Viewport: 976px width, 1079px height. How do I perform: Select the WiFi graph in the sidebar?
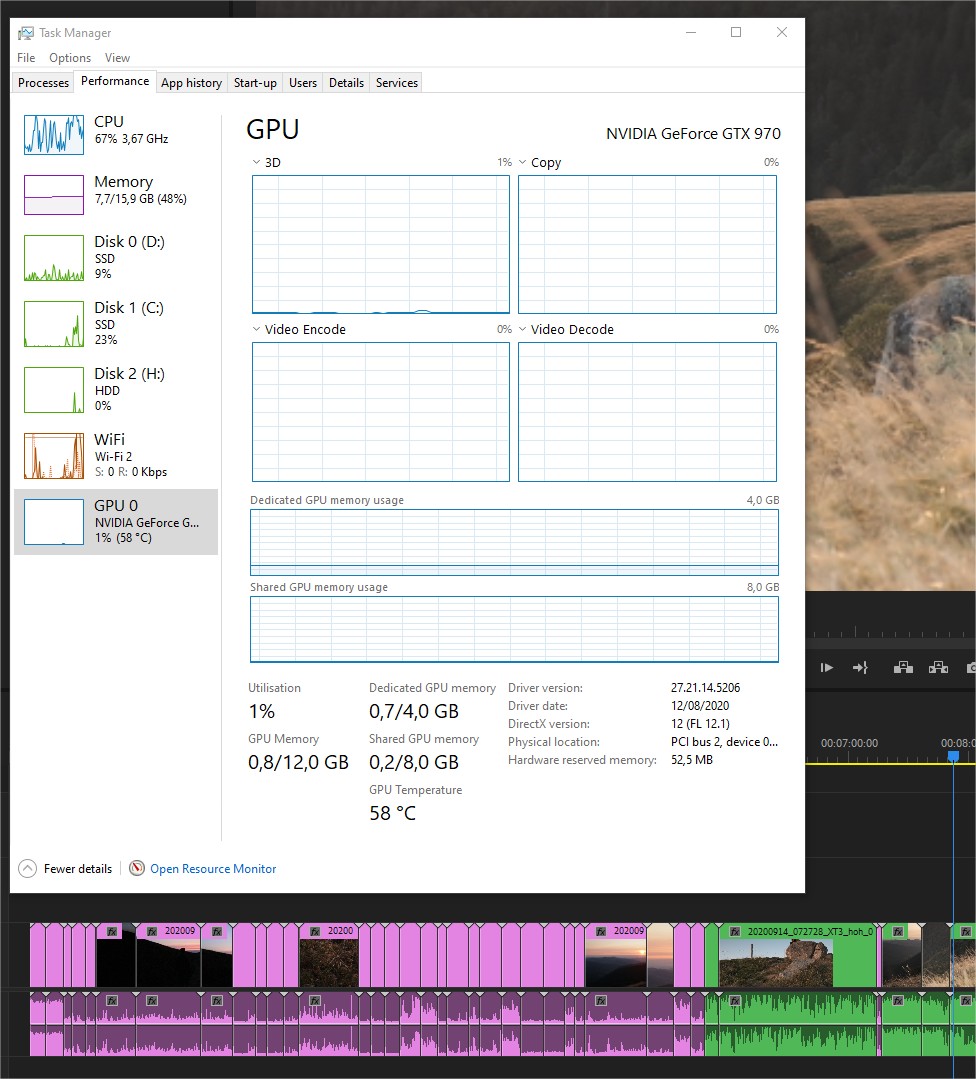coord(54,456)
